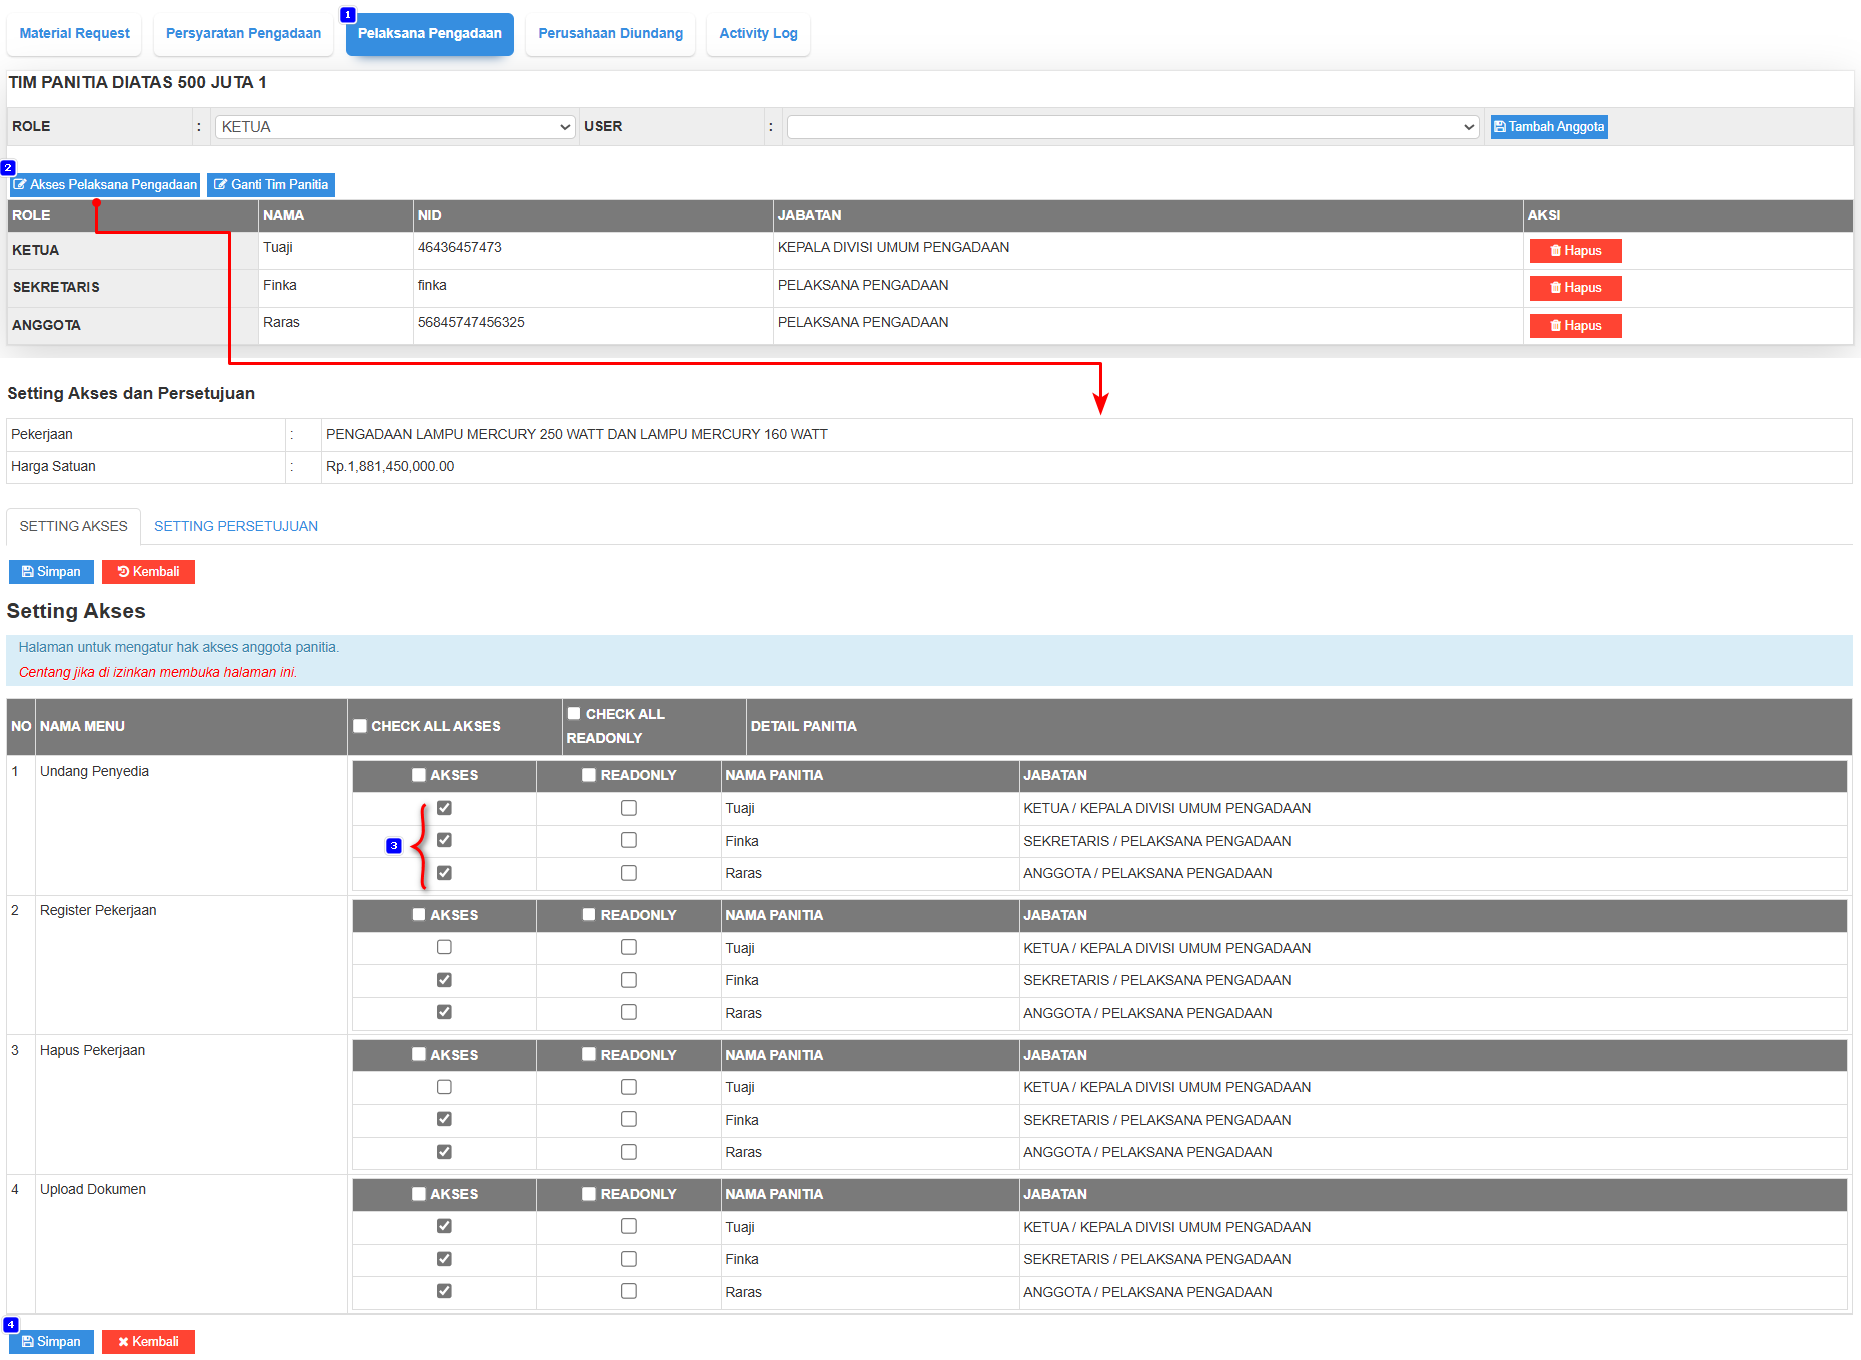This screenshot has width=1861, height=1360.
Task: Uncheck Akses for Raras under Upload Dokumen
Action: tap(444, 1292)
